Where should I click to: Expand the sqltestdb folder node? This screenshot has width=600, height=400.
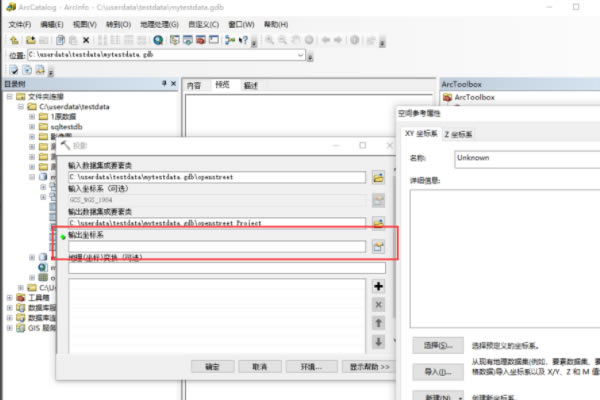coord(32,127)
